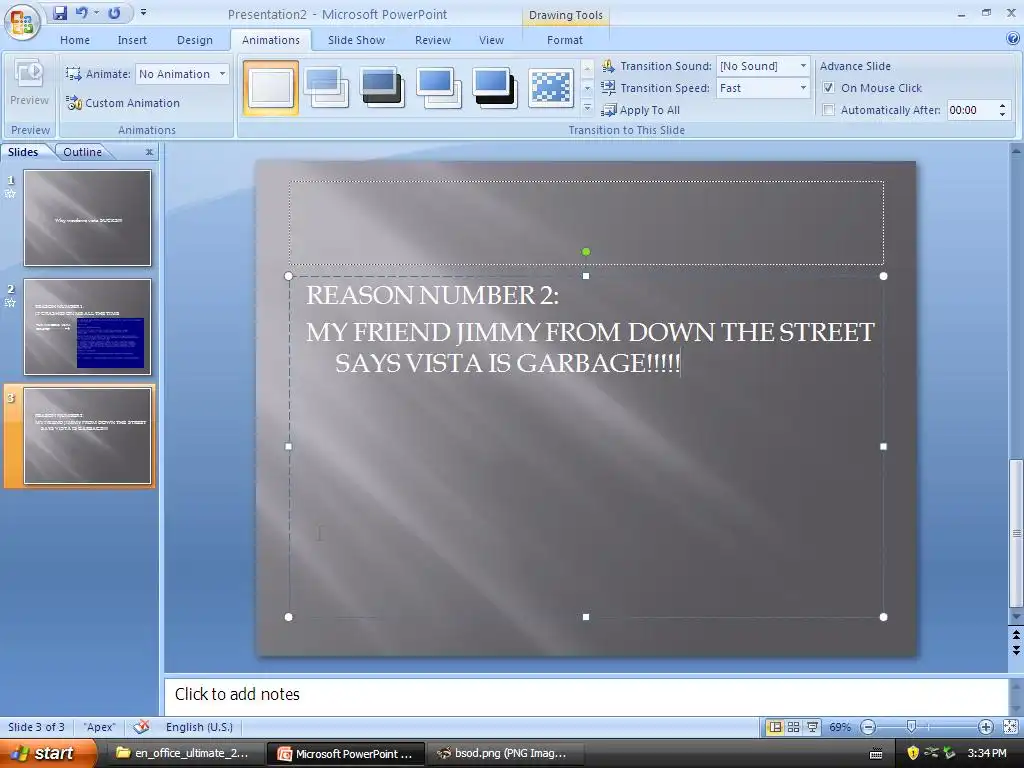Go to the Design tab

click(x=195, y=40)
